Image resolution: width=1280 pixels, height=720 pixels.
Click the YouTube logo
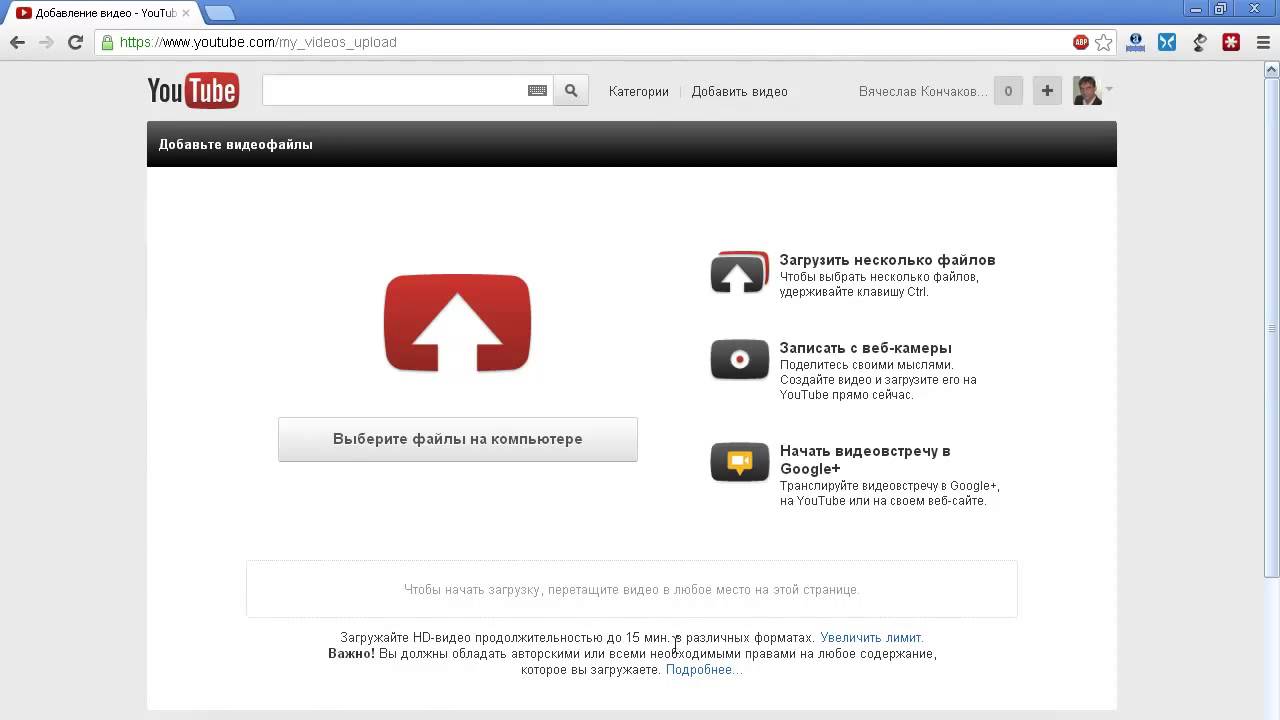[x=193, y=91]
